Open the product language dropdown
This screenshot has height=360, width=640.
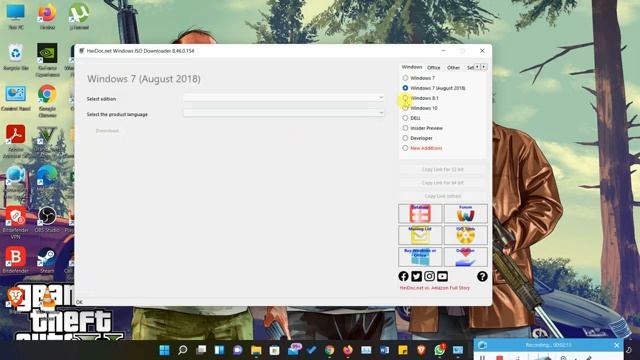pos(284,113)
